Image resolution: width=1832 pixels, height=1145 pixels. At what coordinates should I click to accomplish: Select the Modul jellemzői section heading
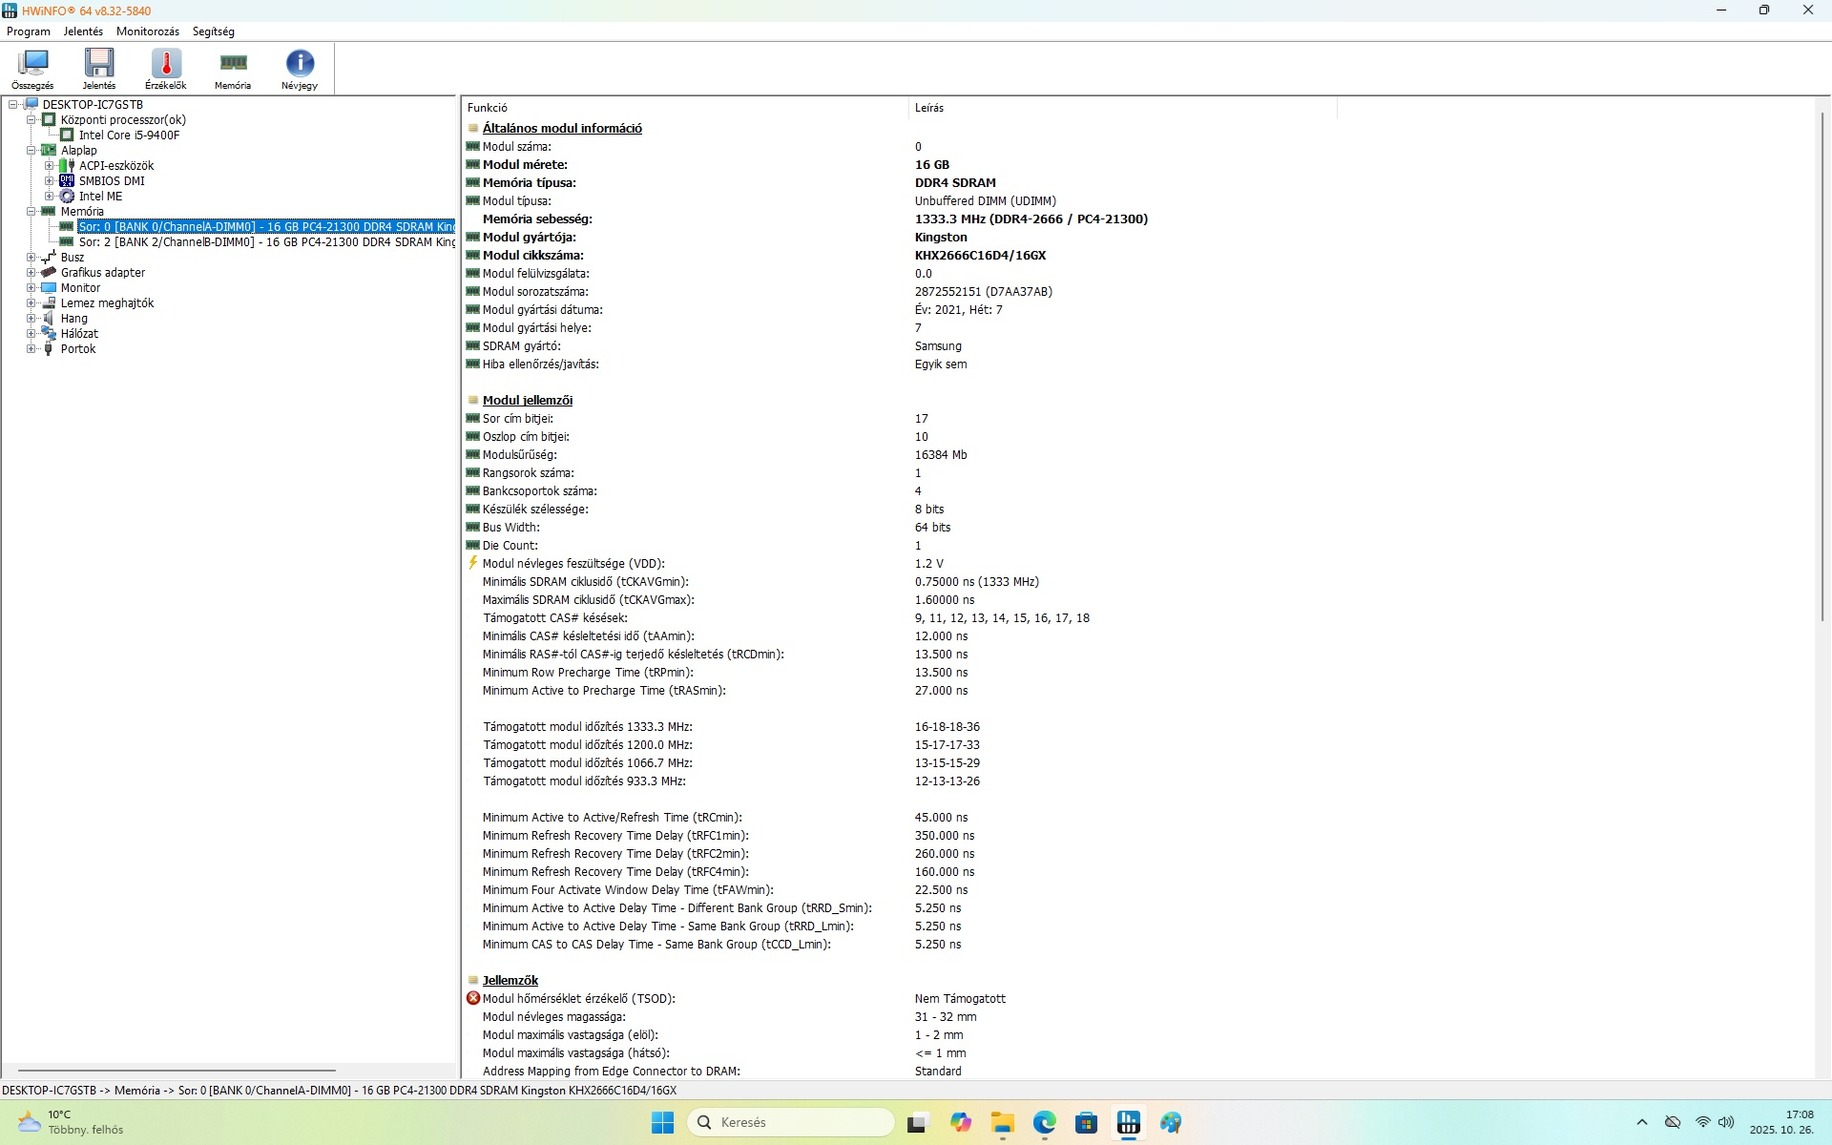coord(527,400)
